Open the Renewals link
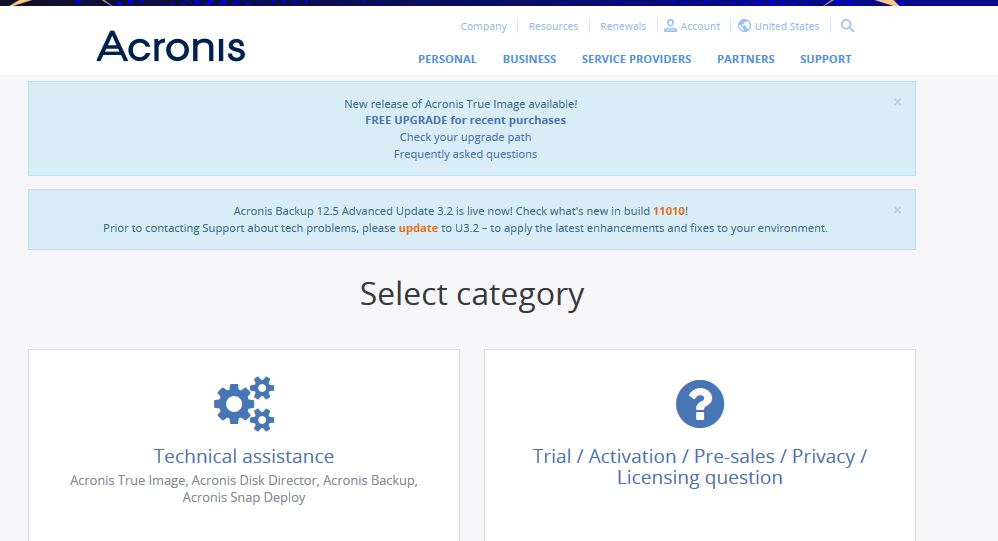Screen dimensions: 998x541 pos(623,26)
